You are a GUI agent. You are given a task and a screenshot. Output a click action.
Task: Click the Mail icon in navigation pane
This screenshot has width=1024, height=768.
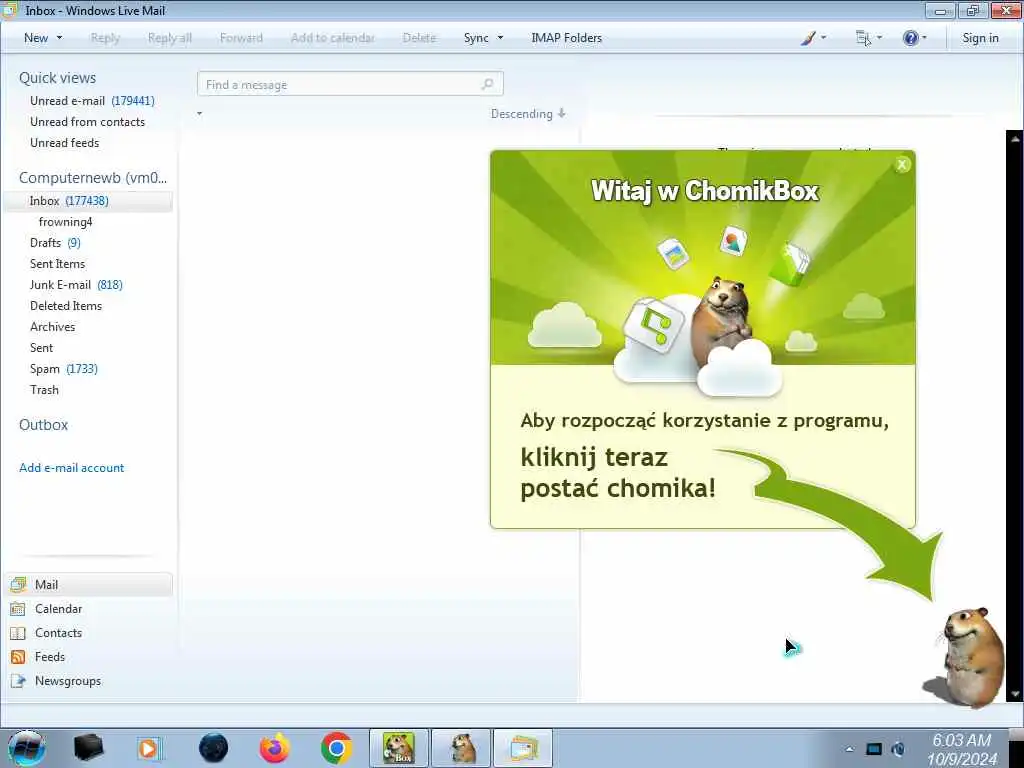(x=18, y=584)
